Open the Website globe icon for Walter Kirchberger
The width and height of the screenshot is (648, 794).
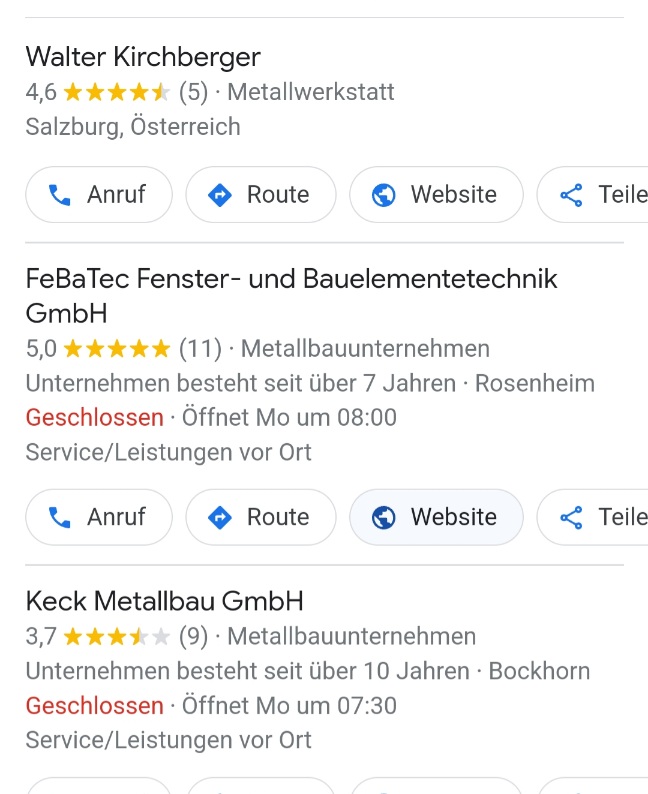point(384,195)
